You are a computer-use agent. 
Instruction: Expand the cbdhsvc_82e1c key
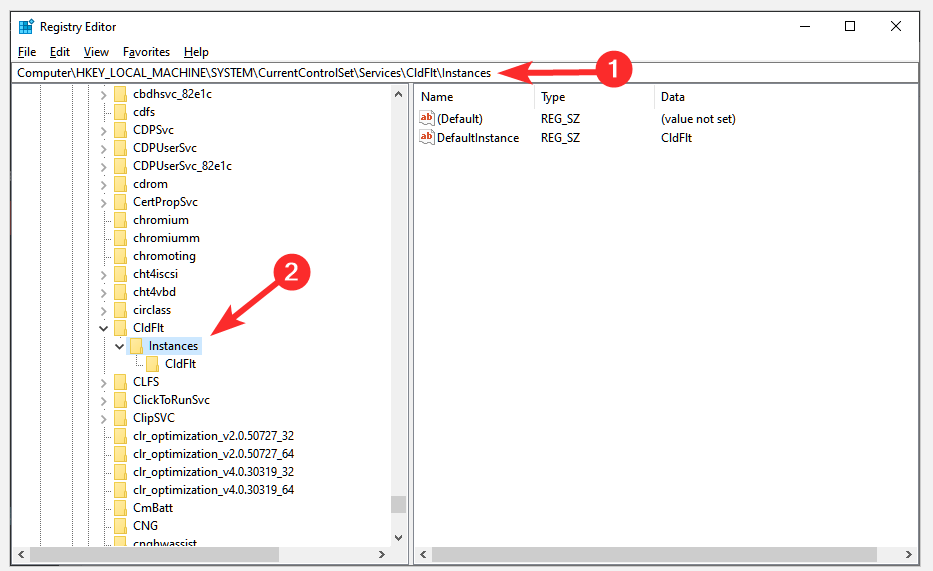click(104, 95)
